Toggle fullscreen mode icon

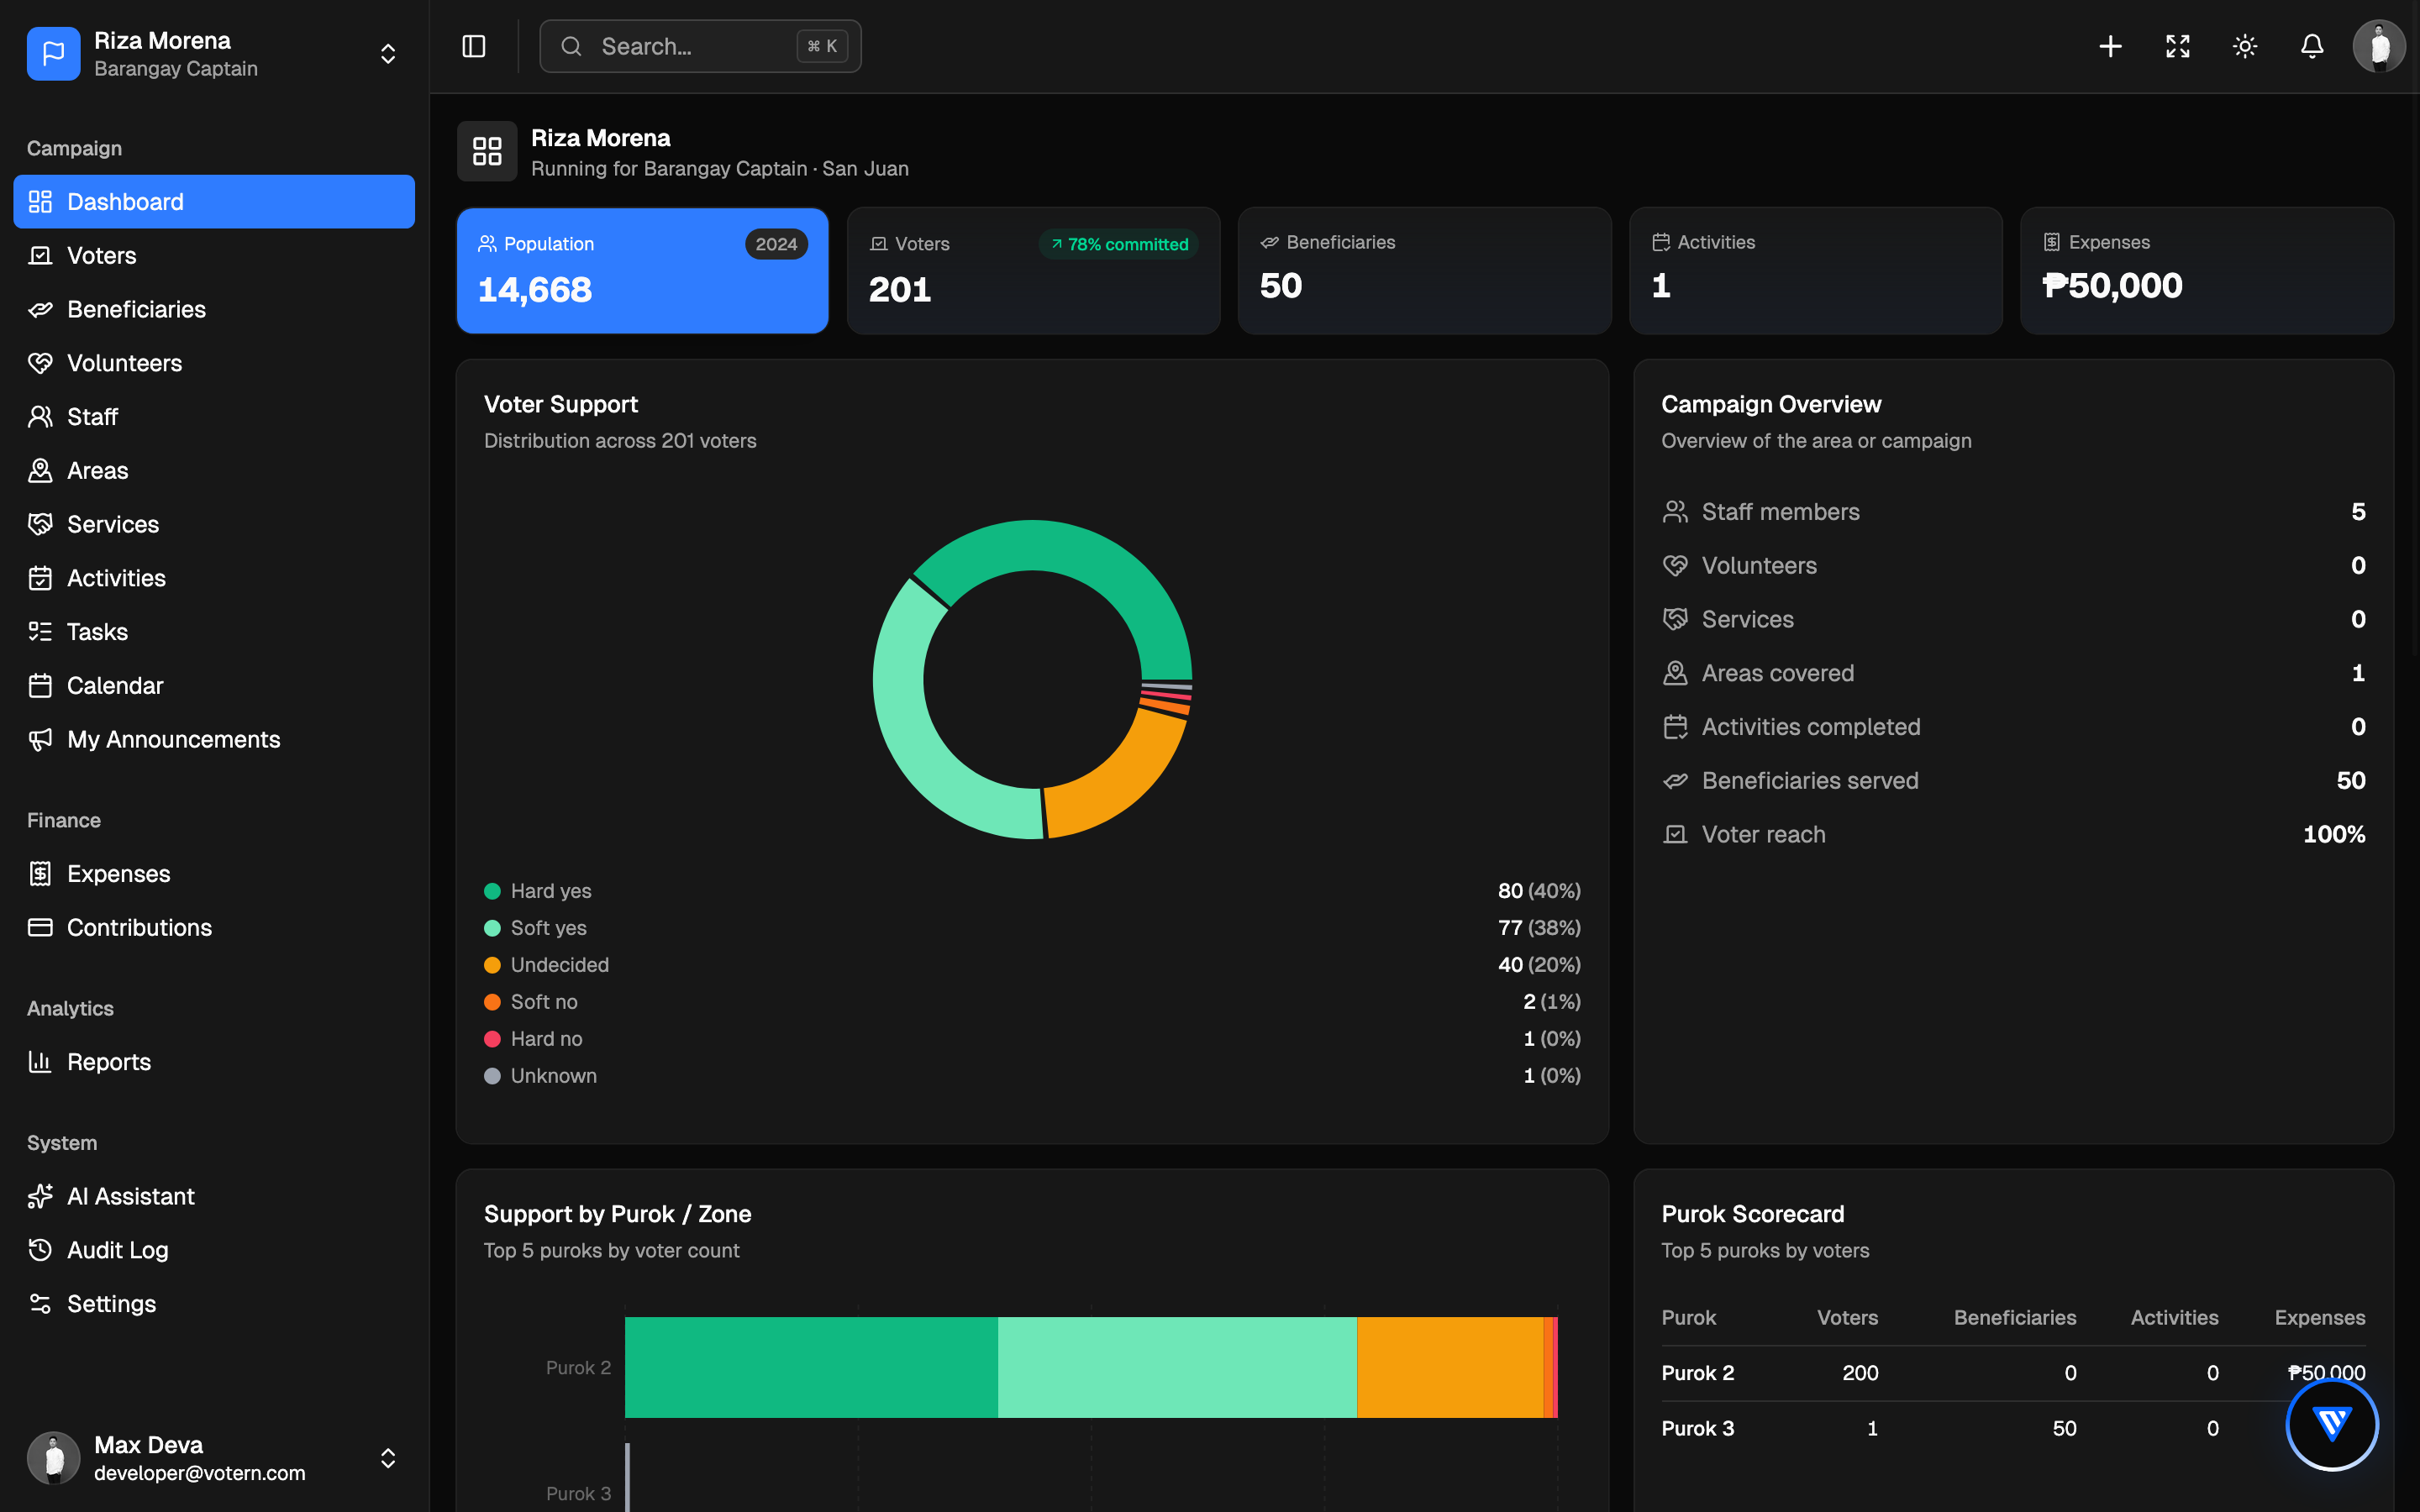[2178, 46]
